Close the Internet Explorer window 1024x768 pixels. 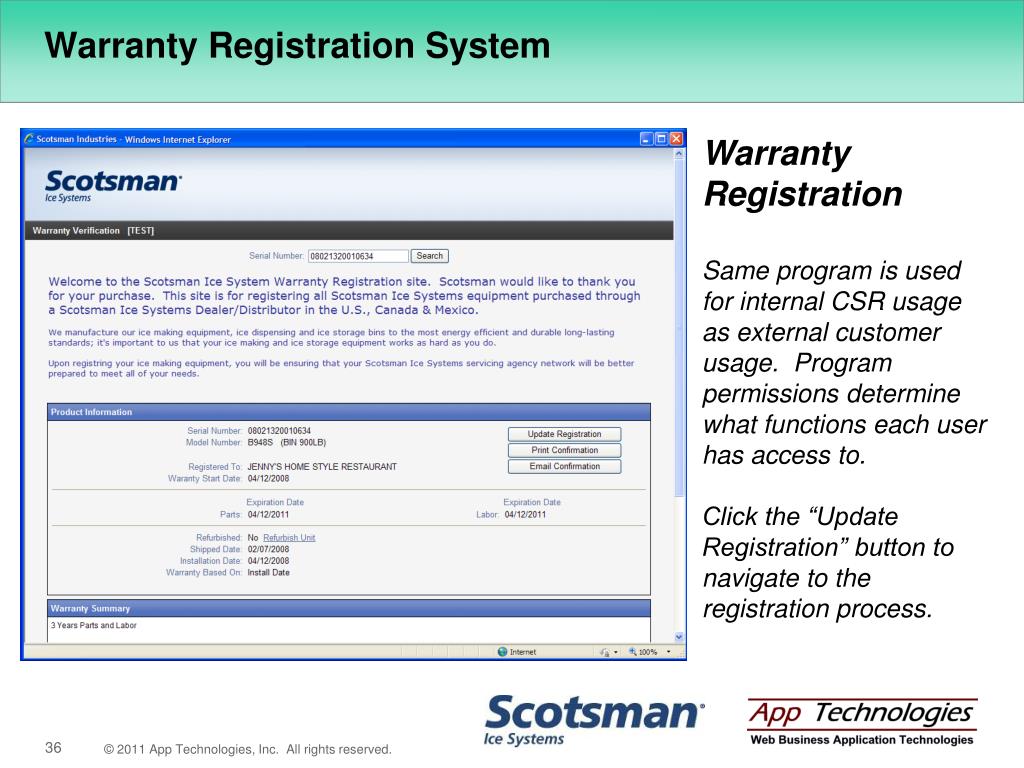[676, 138]
